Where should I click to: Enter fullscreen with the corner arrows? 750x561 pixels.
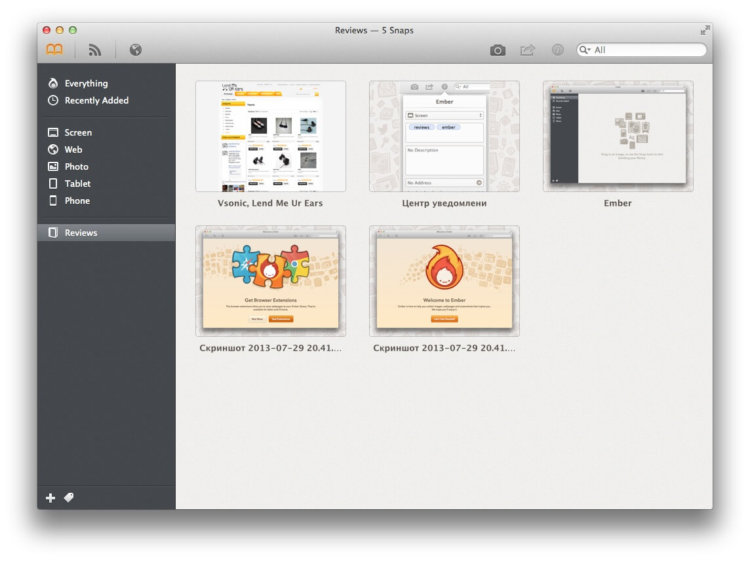pyautogui.click(x=705, y=30)
